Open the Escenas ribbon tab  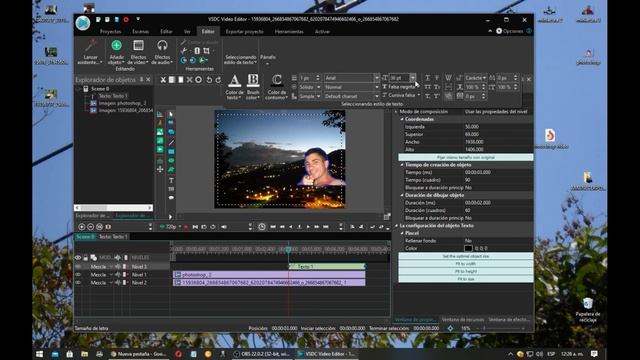click(x=140, y=31)
